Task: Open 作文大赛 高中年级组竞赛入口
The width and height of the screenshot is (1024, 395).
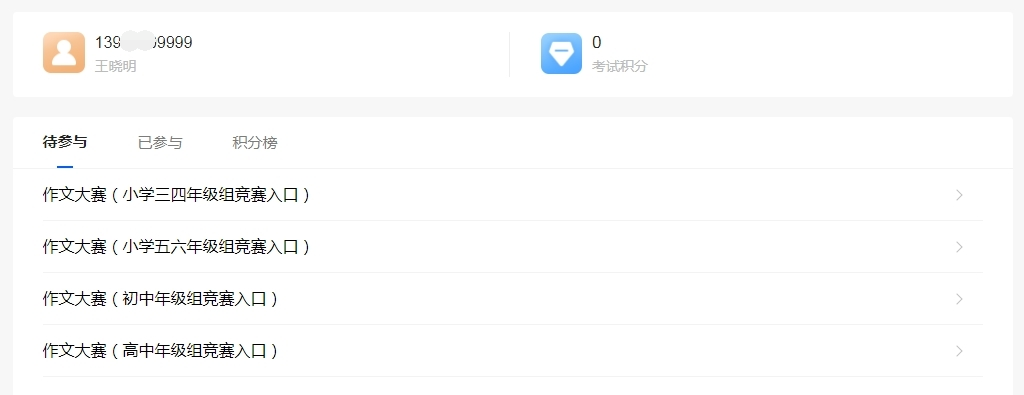Action: [x=161, y=351]
